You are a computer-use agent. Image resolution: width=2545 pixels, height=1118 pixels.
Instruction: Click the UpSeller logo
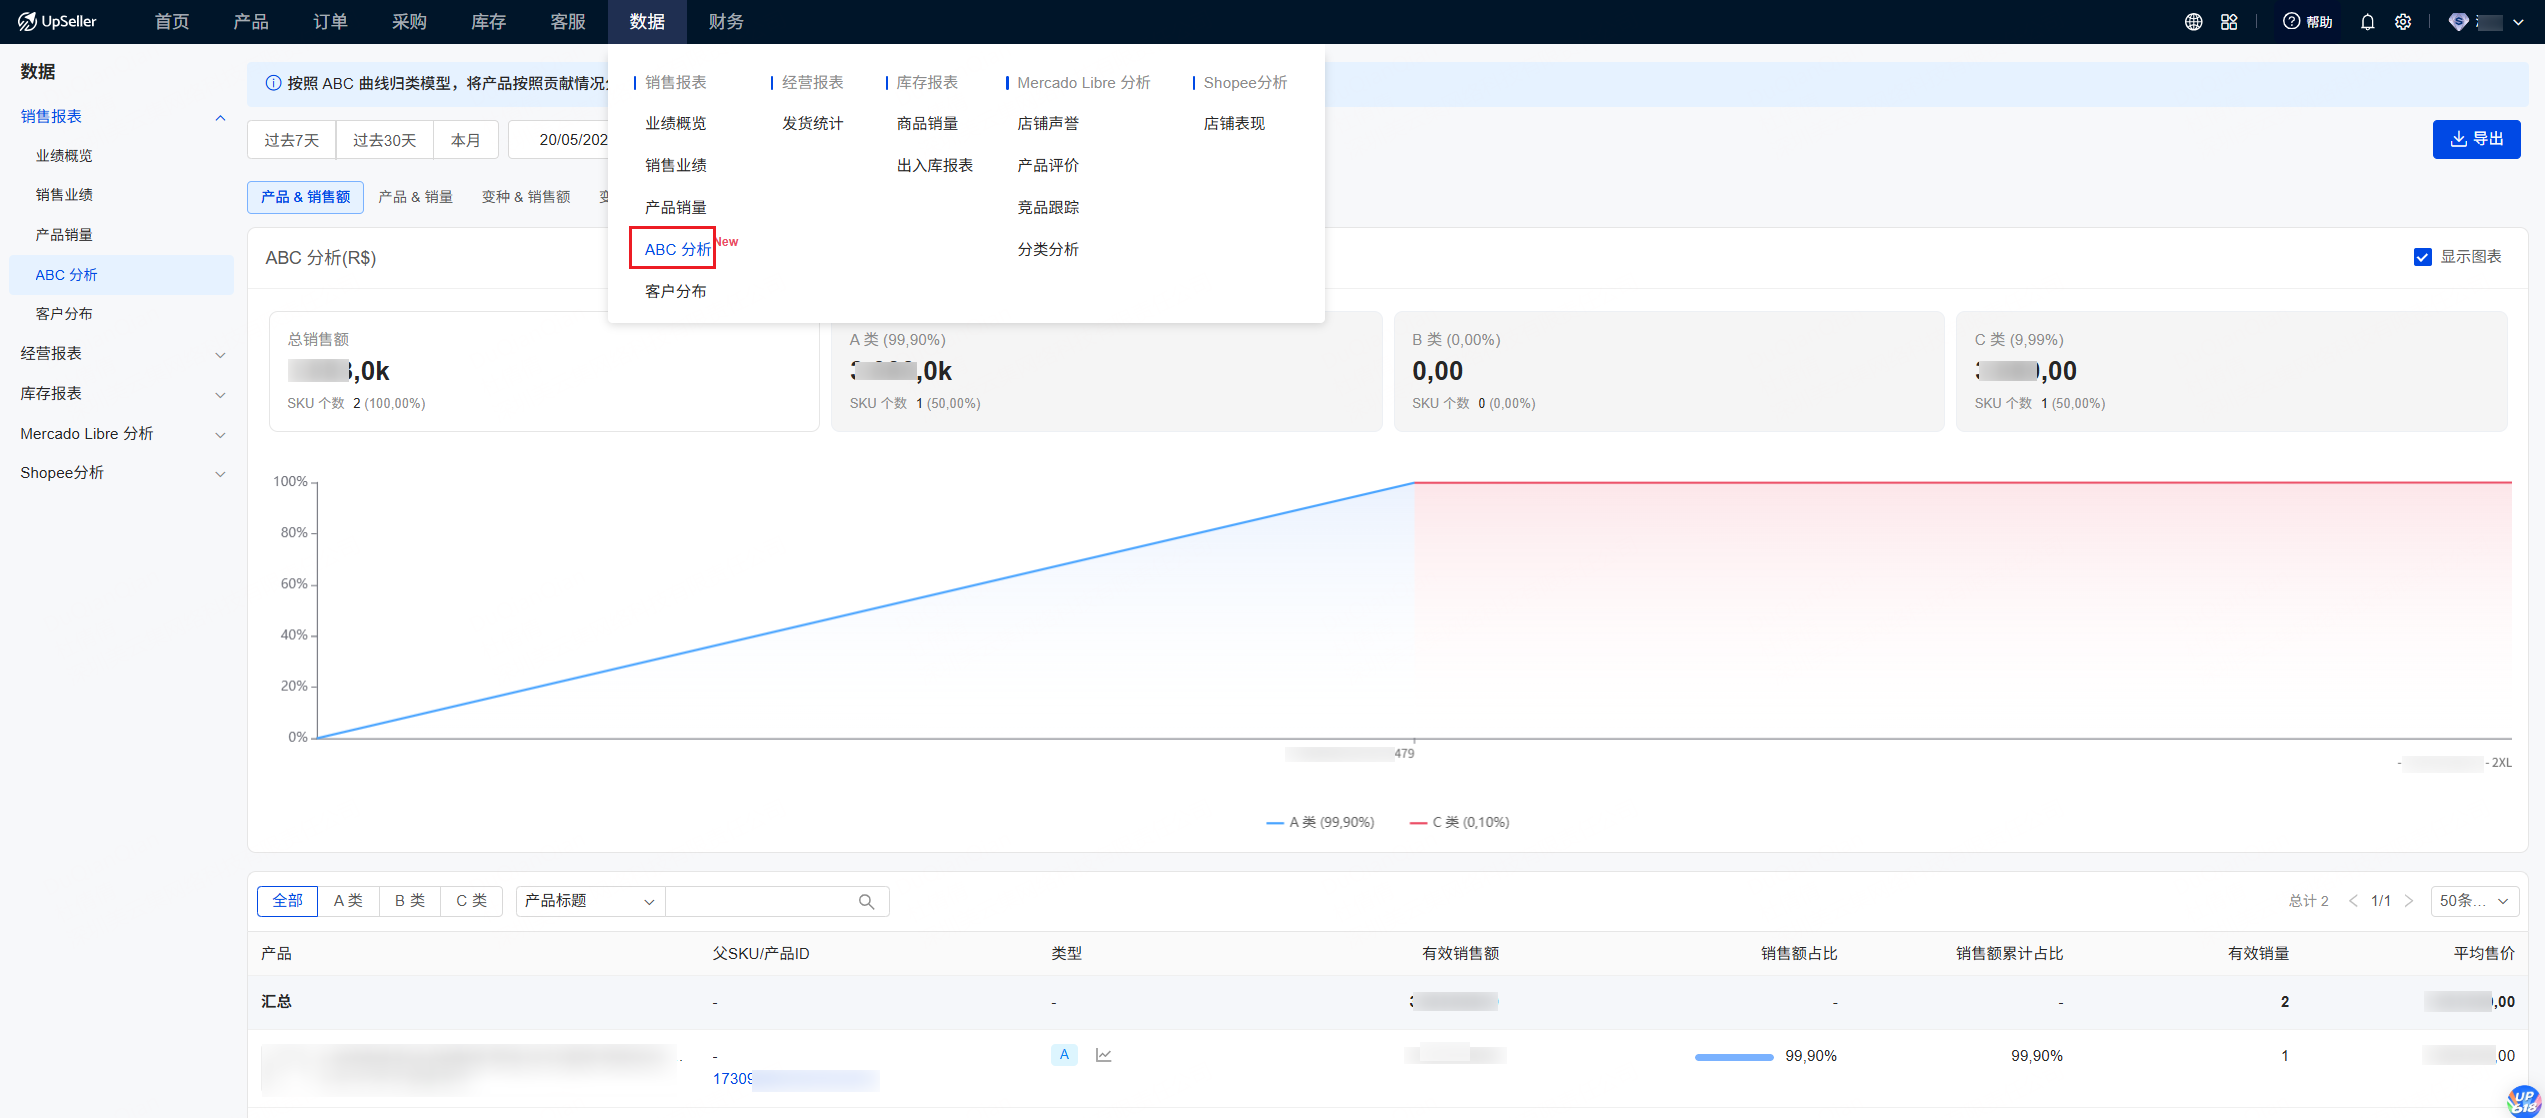click(x=57, y=21)
